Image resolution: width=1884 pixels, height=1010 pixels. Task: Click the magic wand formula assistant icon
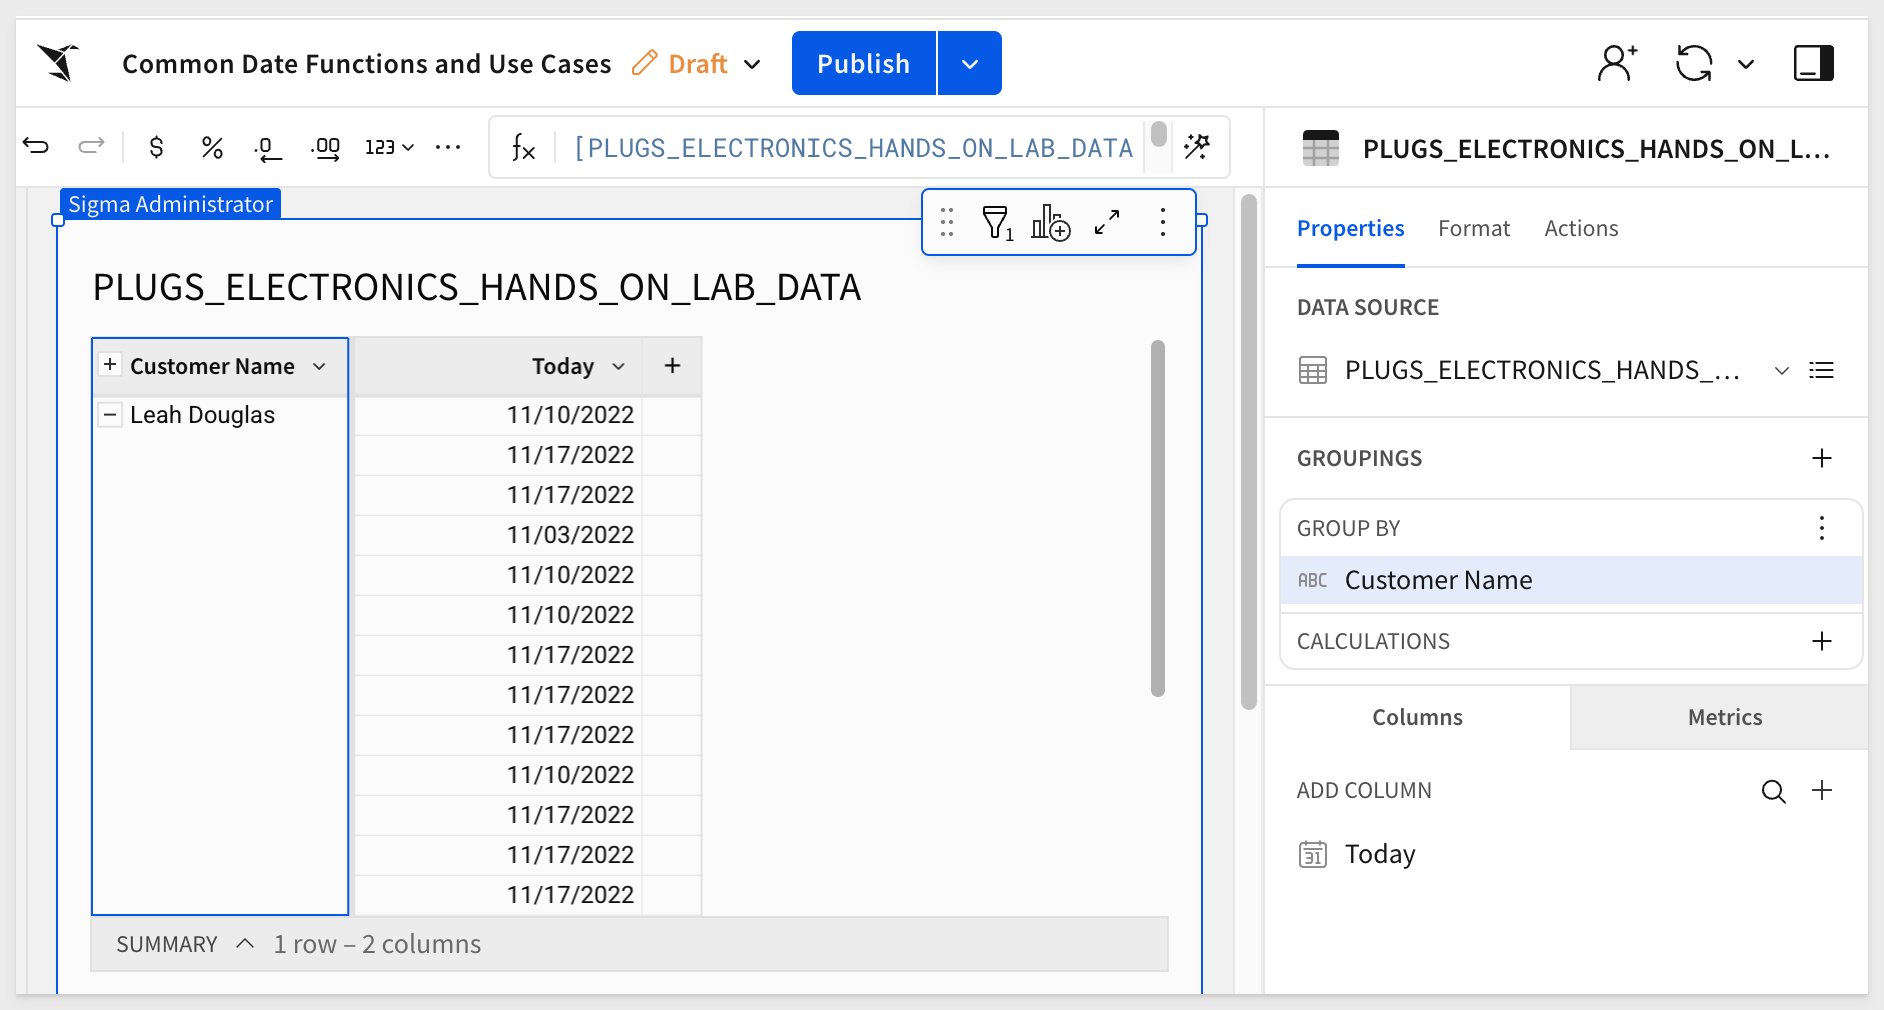1197,147
